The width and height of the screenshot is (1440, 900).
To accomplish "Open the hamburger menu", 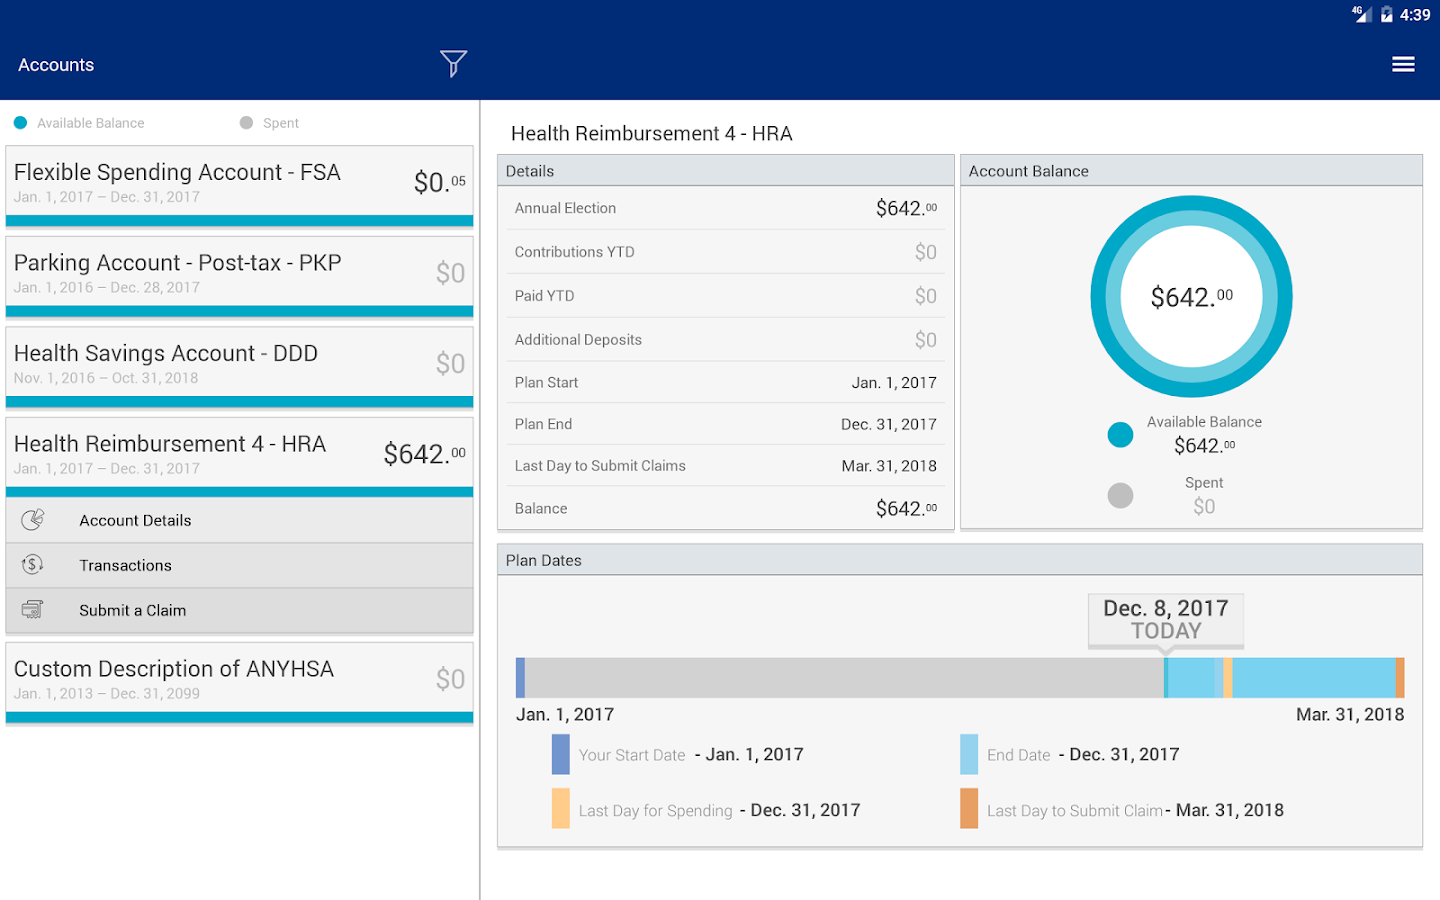I will (x=1403, y=64).
